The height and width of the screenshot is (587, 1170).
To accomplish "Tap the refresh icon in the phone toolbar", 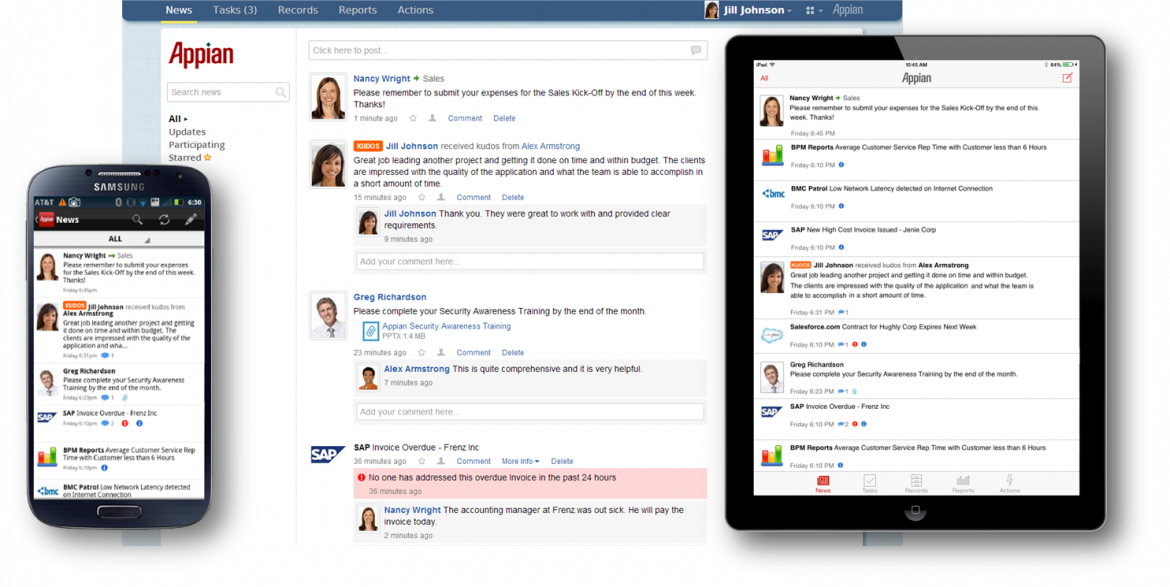I will (163, 220).
